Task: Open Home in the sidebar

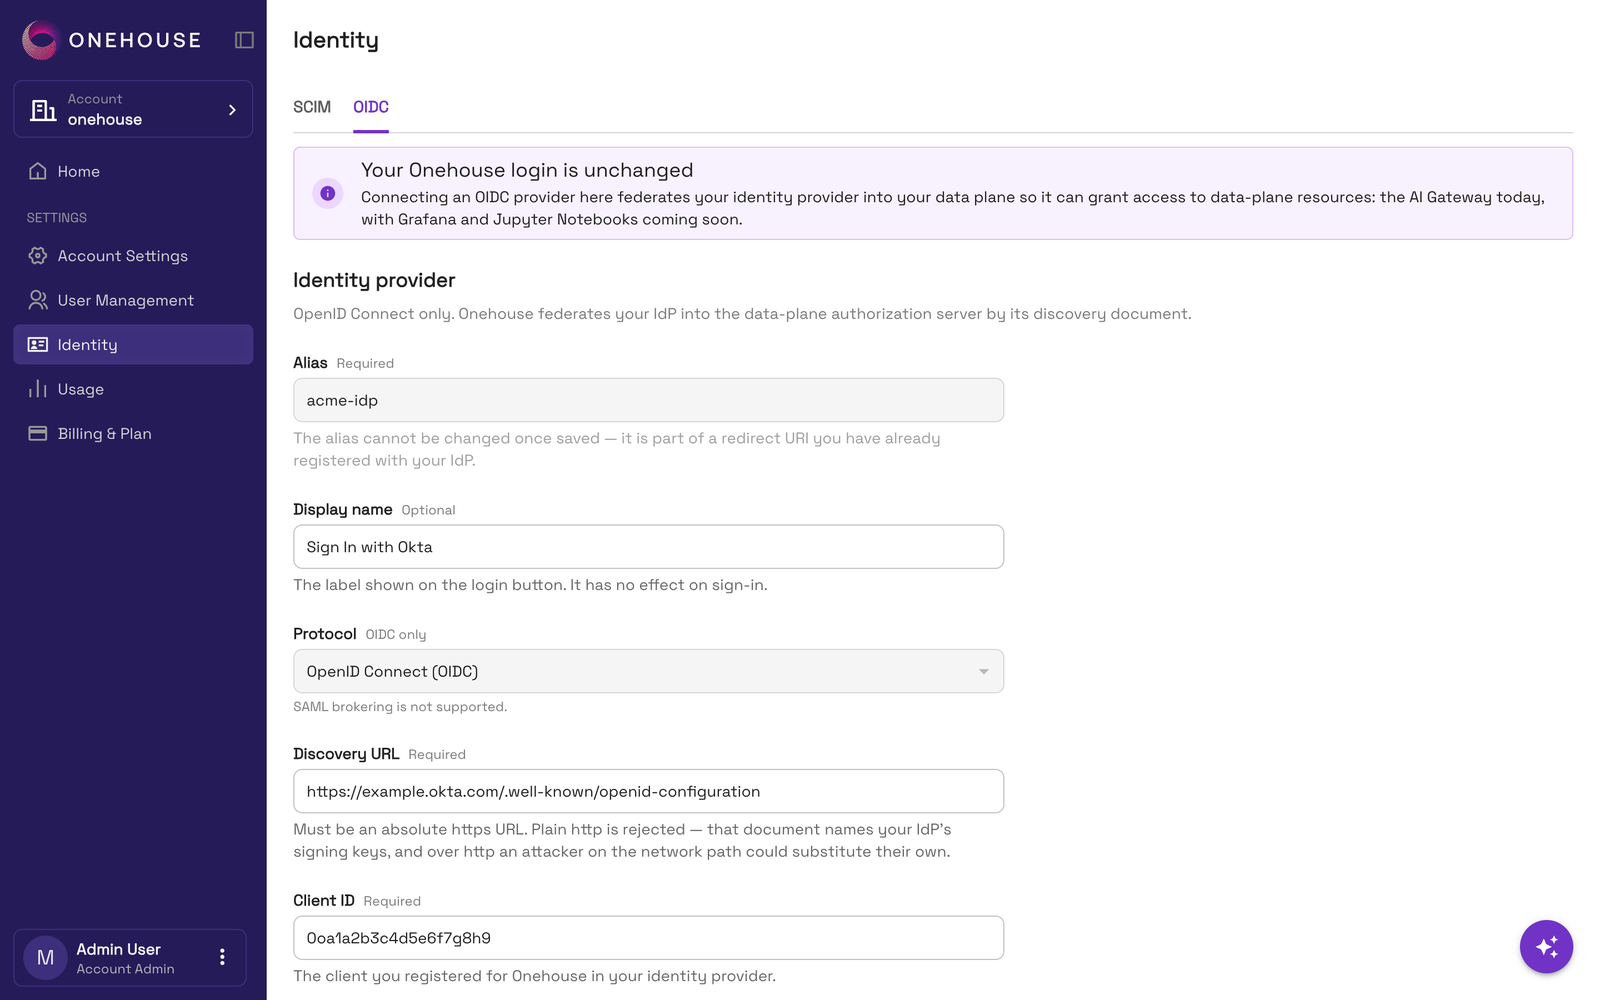Action: tap(133, 171)
